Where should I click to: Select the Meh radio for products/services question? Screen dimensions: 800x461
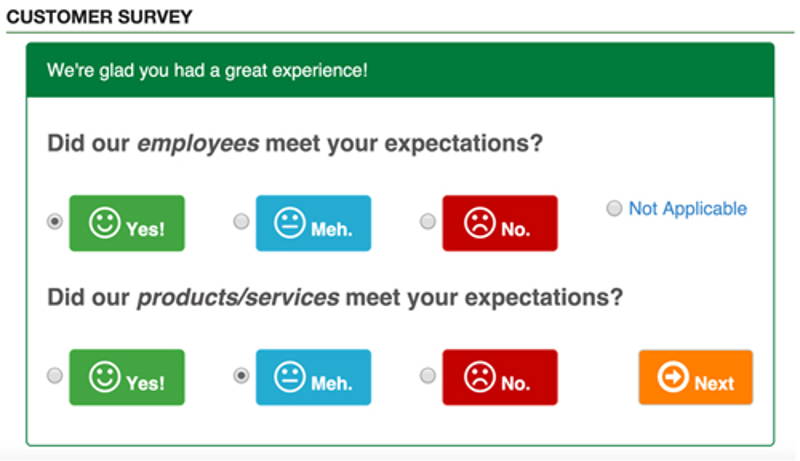coord(241,376)
